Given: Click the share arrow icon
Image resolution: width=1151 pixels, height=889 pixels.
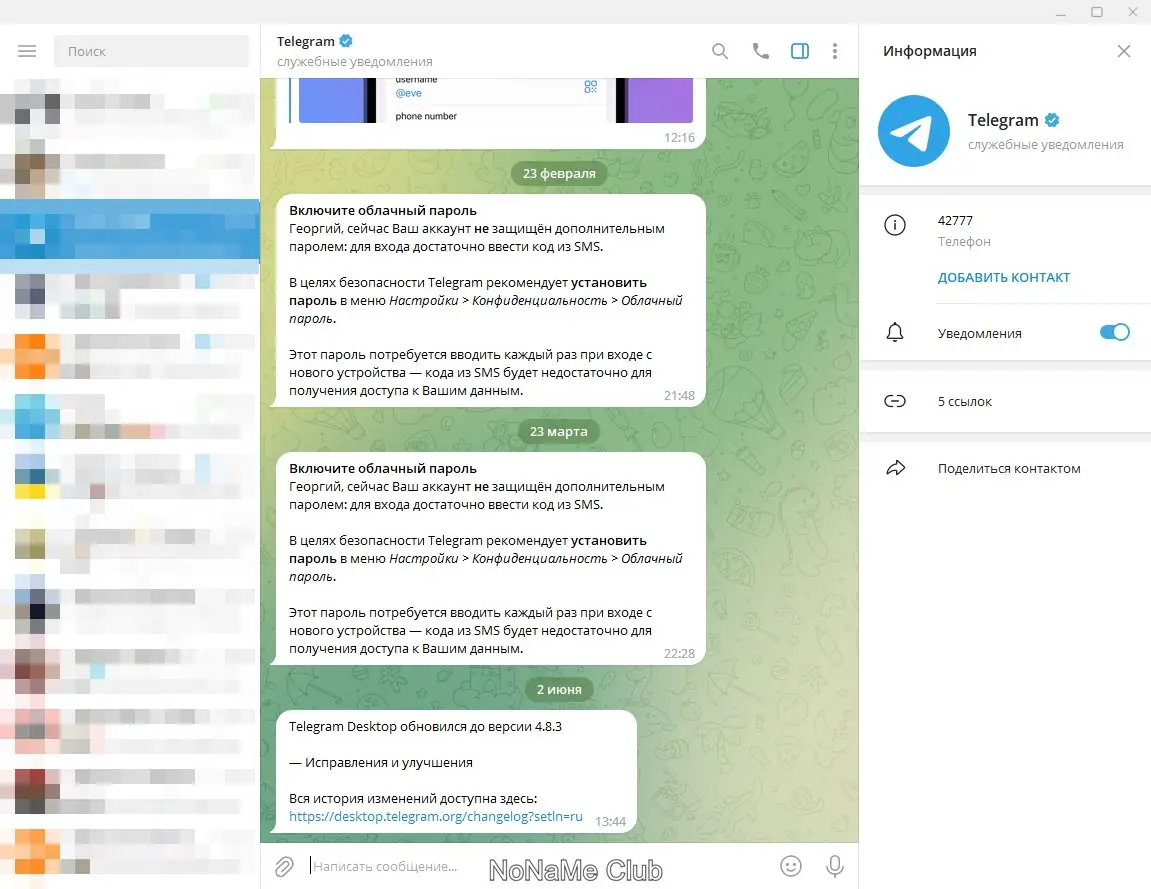Looking at the screenshot, I should (895, 468).
